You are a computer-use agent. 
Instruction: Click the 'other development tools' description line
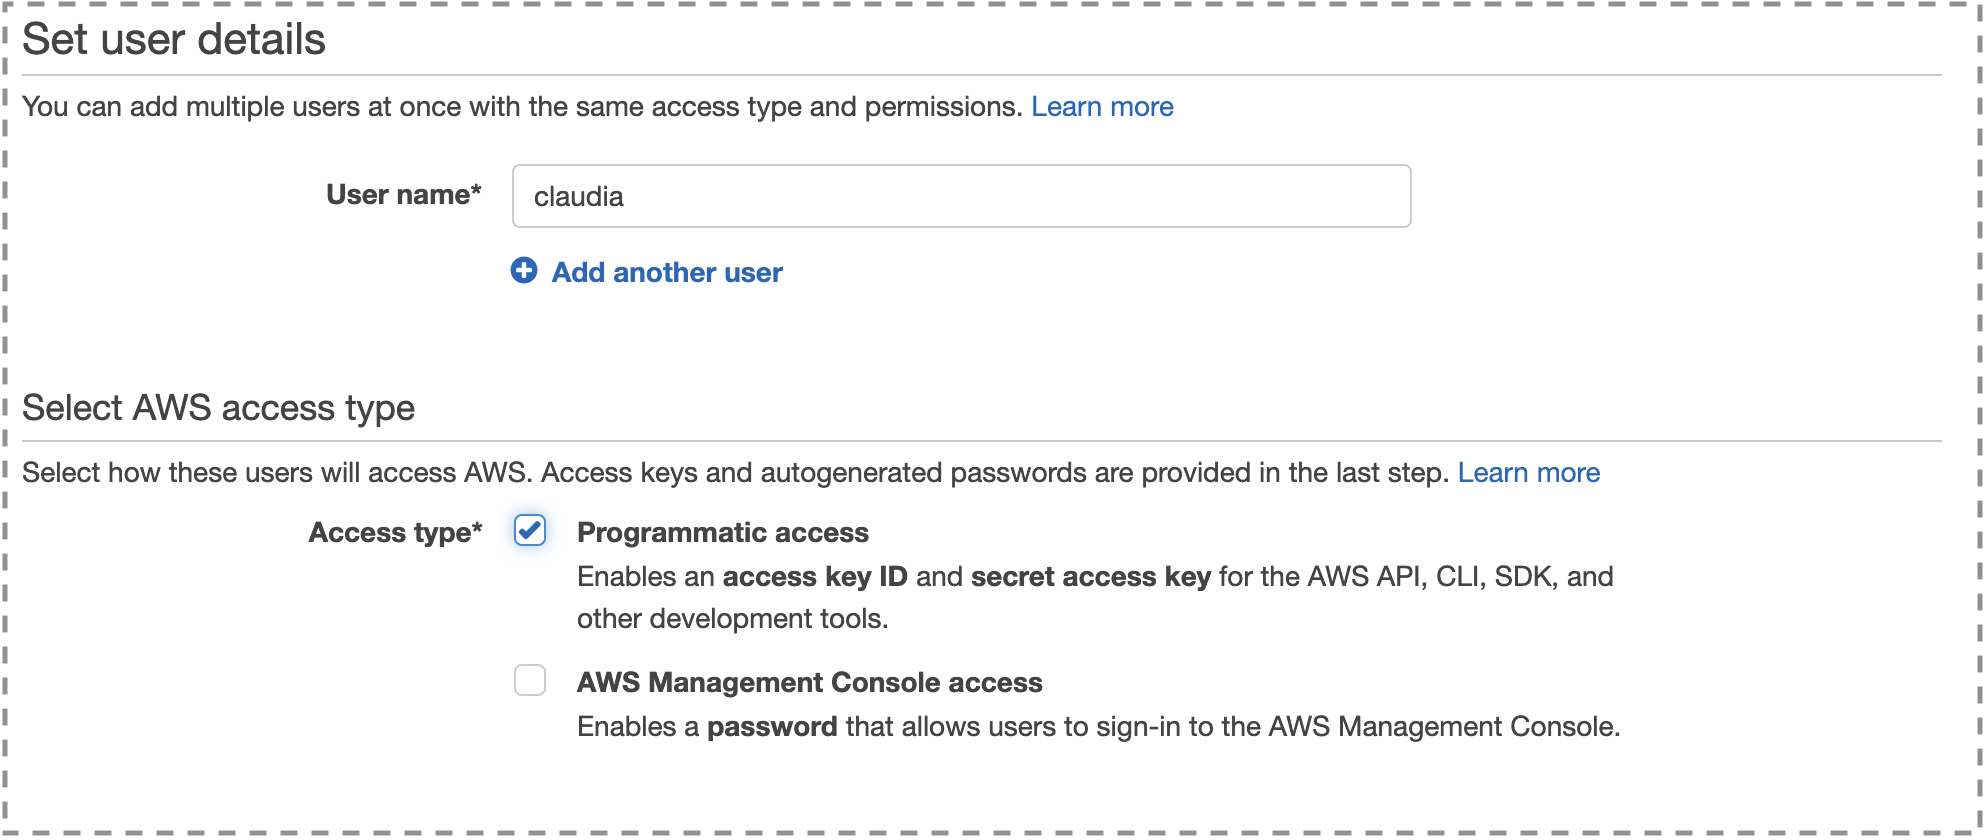coord(732,619)
